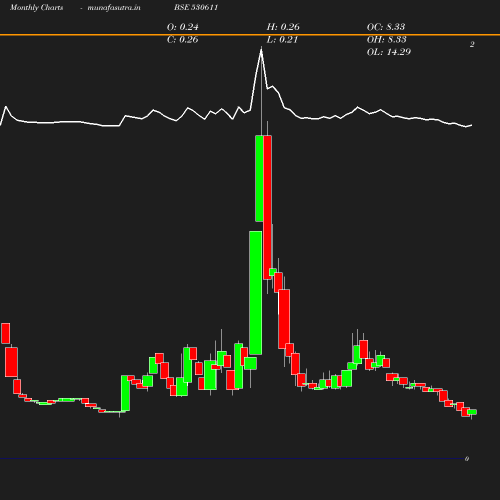Click the 'OH: 8.33' value
Viewport: 500px width, 500px height.
tap(386, 39)
